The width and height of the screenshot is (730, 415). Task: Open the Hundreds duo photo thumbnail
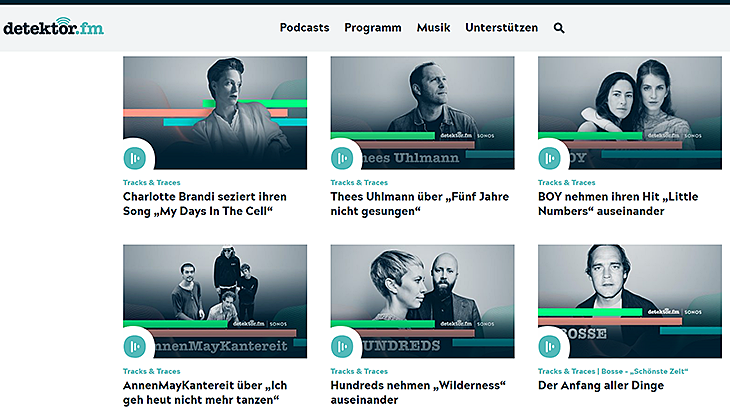click(422, 301)
